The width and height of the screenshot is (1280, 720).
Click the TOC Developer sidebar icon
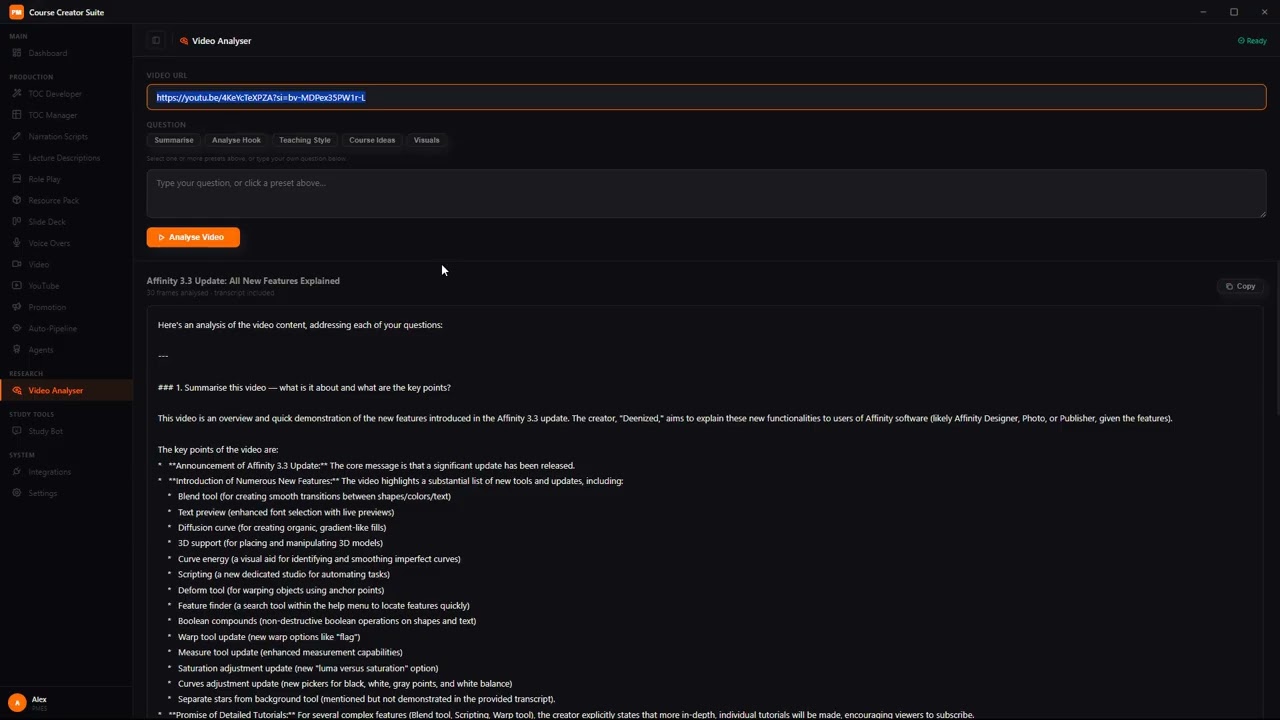17,94
